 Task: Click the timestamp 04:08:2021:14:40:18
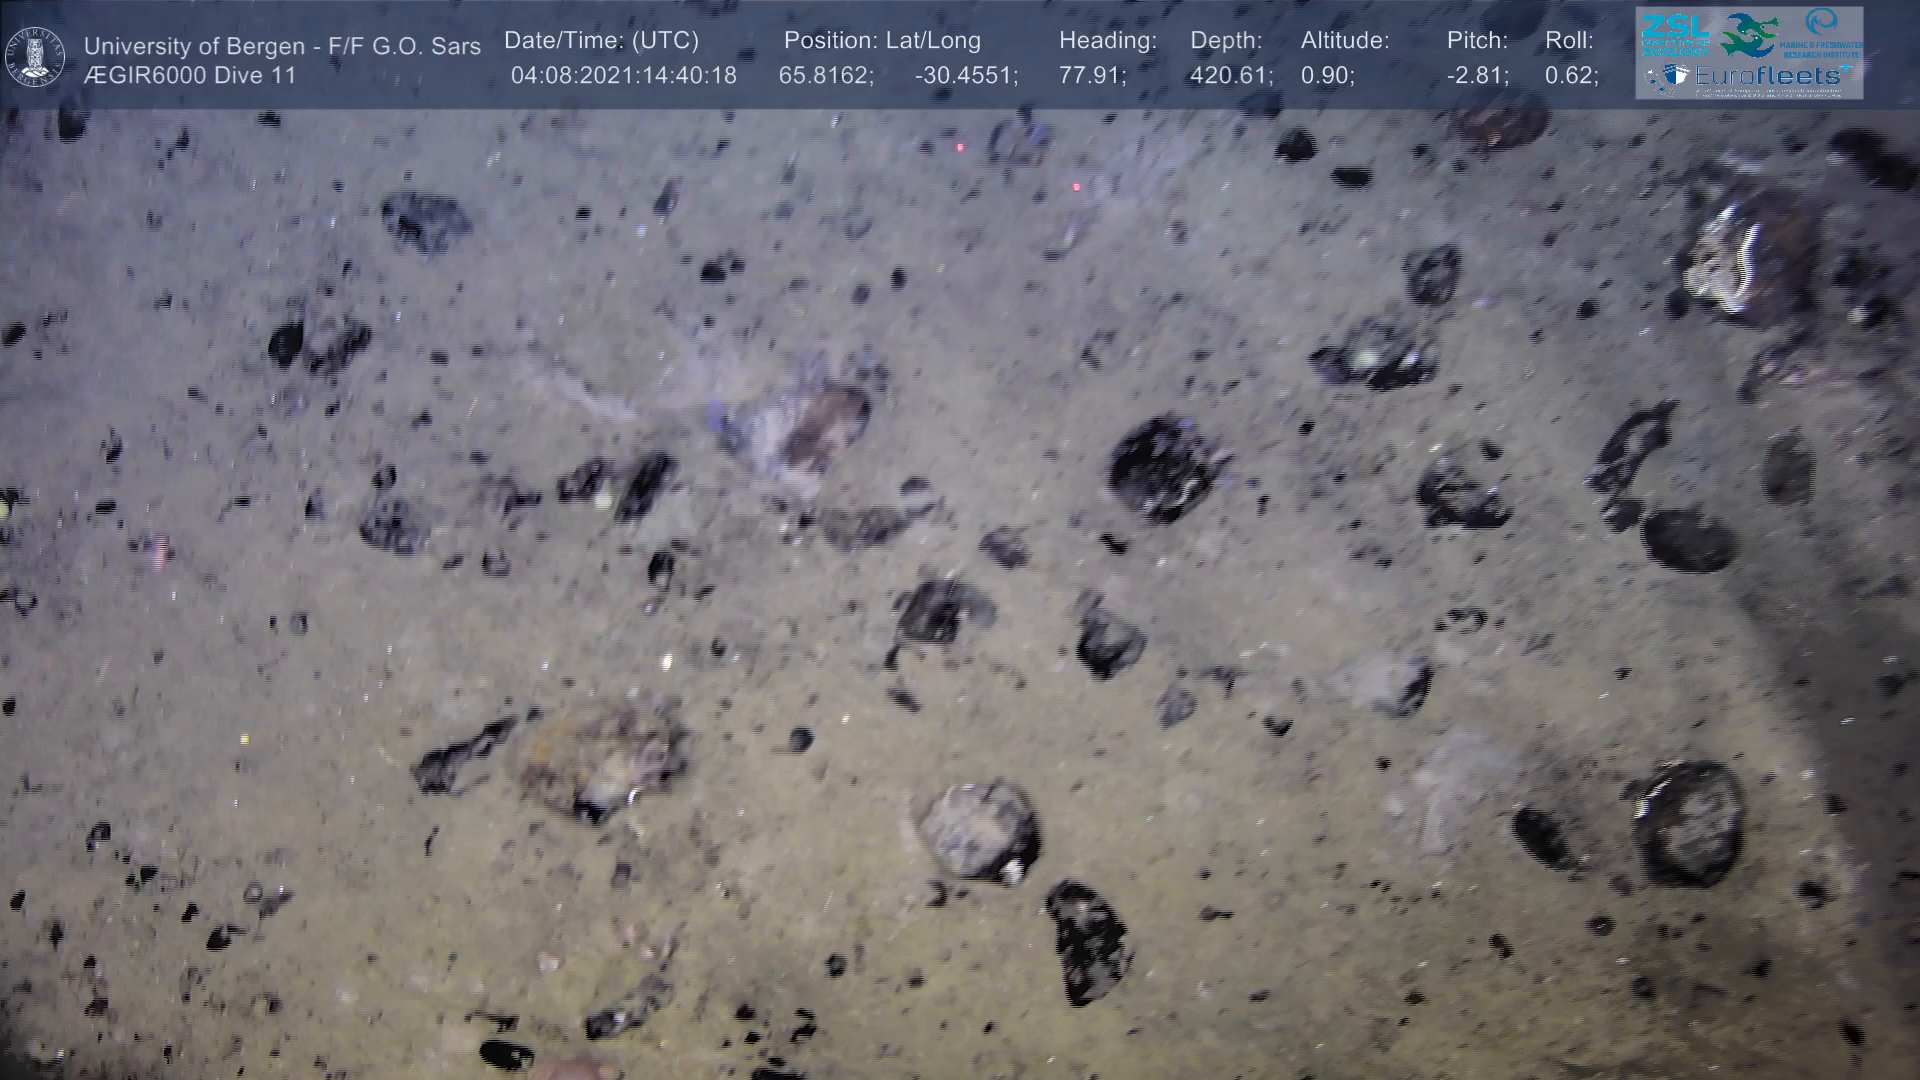pos(623,76)
